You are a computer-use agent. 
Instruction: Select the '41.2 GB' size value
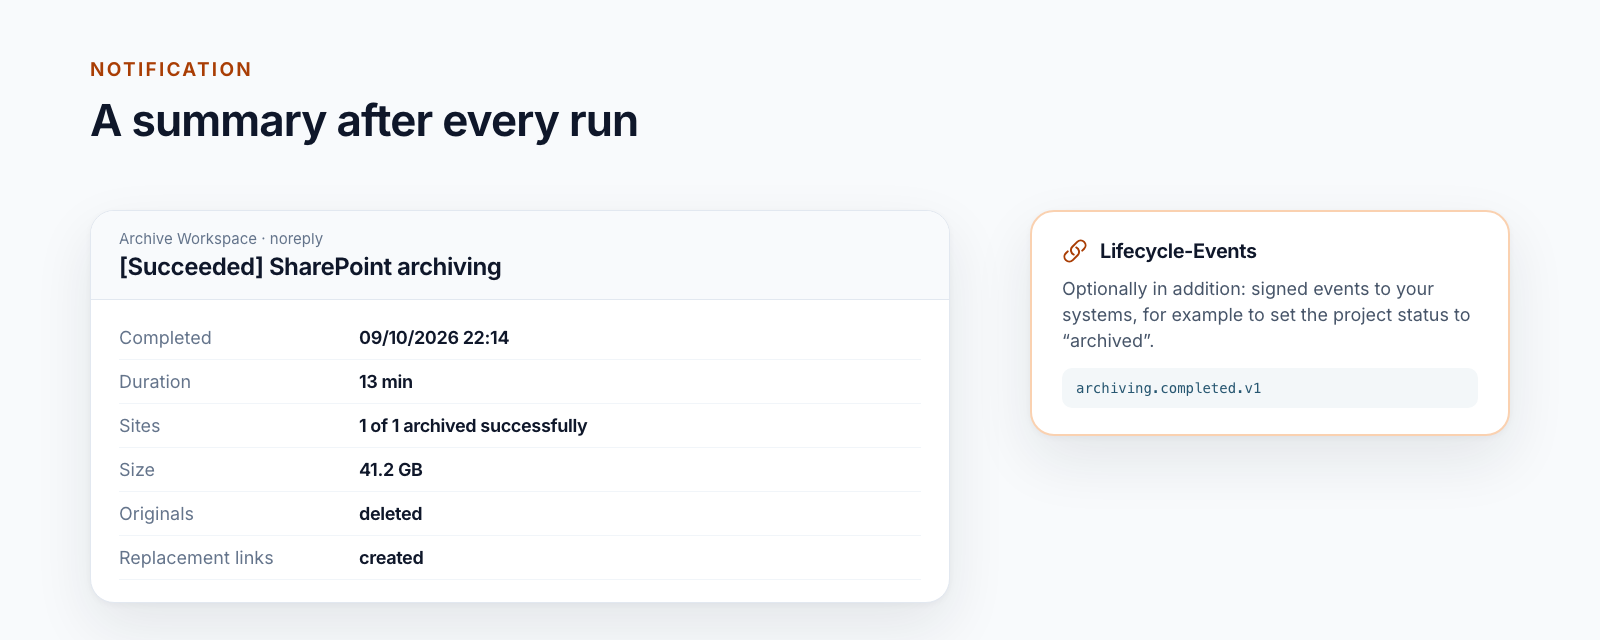tap(391, 470)
